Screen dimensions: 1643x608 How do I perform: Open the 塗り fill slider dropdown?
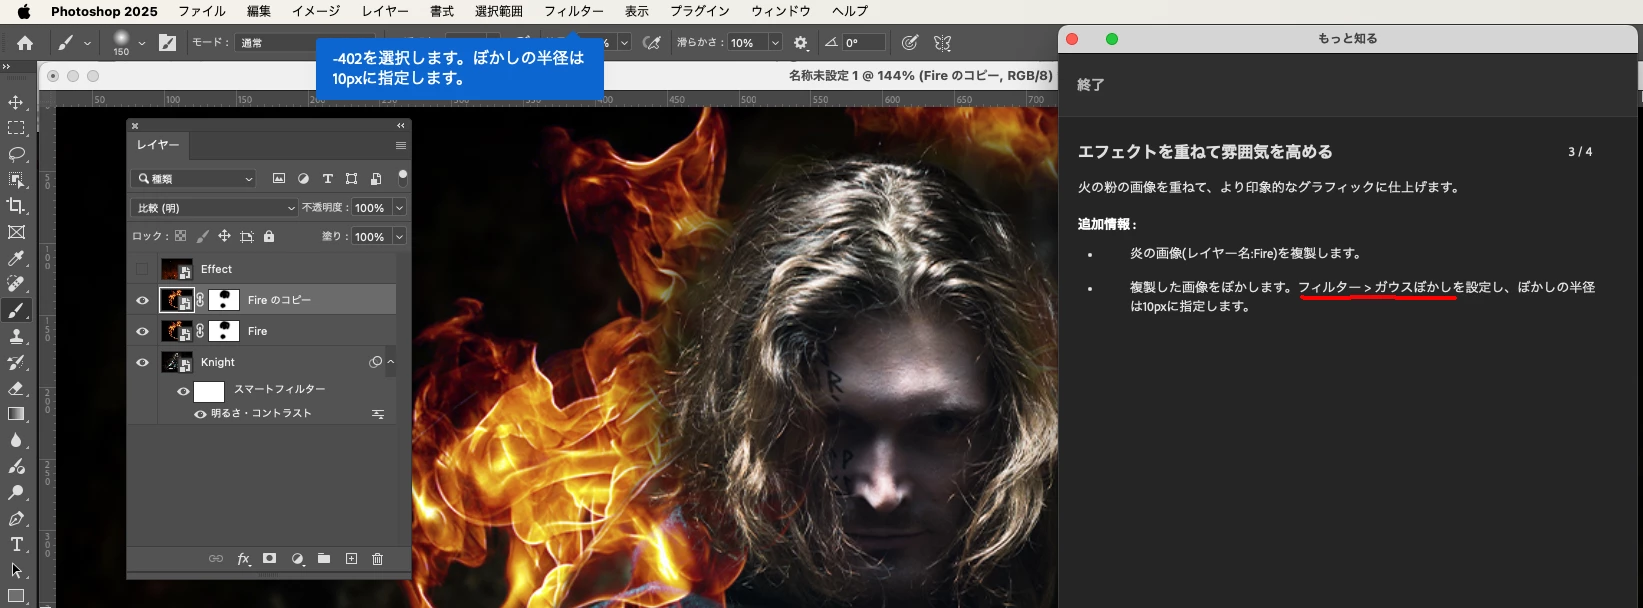(399, 237)
